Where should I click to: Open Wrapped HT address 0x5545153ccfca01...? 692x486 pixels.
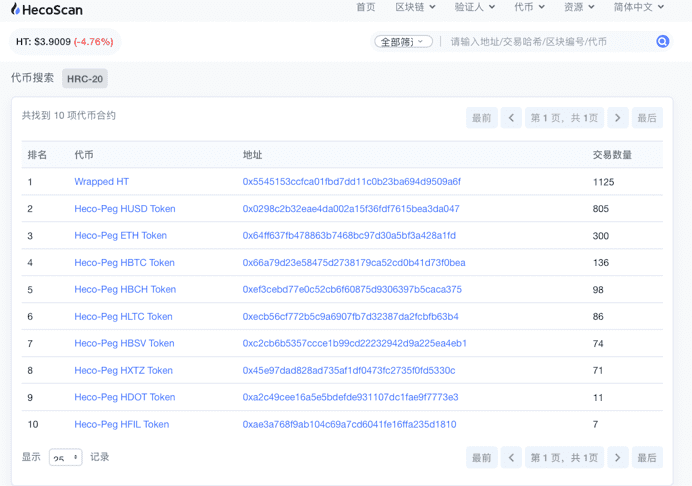tap(352, 181)
